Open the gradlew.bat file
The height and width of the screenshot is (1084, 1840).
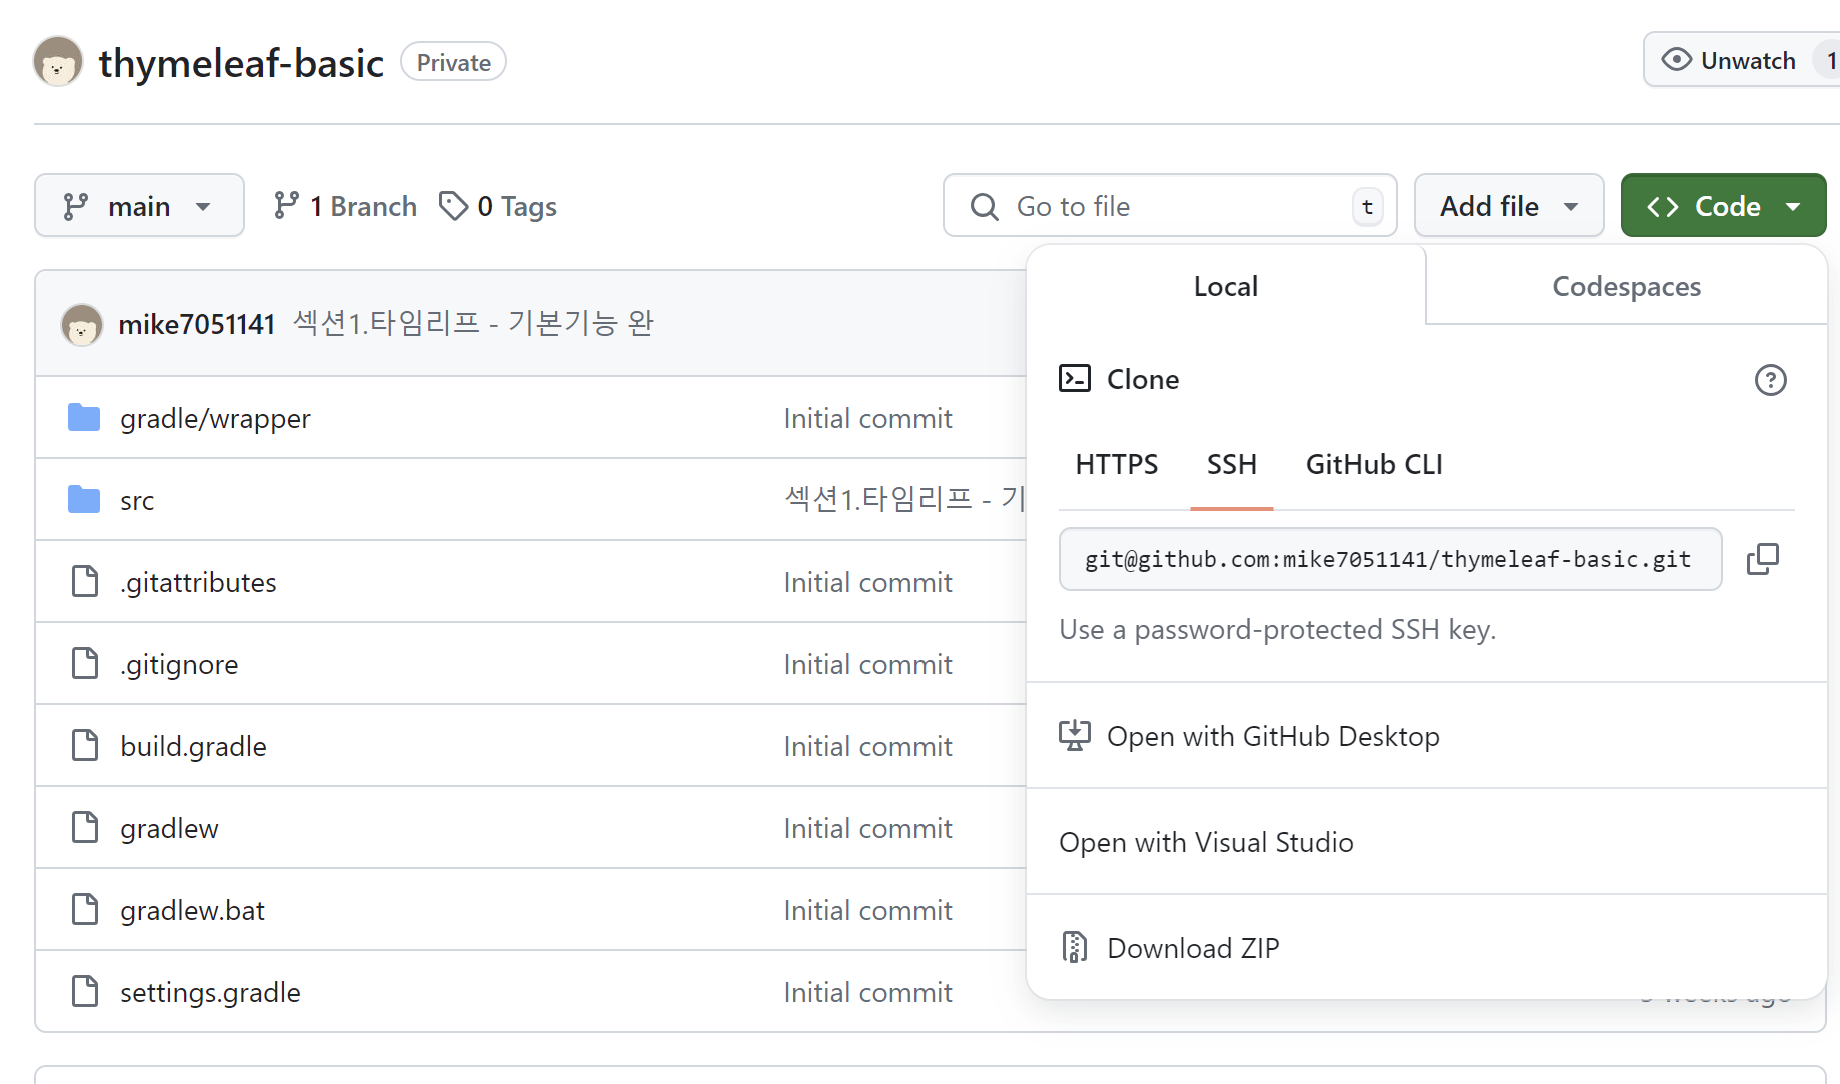click(192, 910)
